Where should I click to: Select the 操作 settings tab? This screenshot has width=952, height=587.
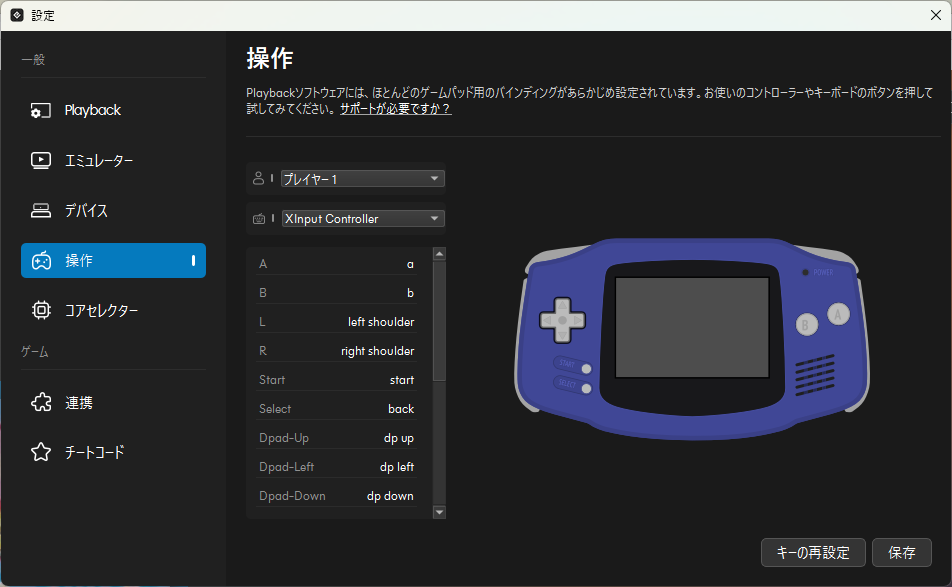[x=113, y=261]
